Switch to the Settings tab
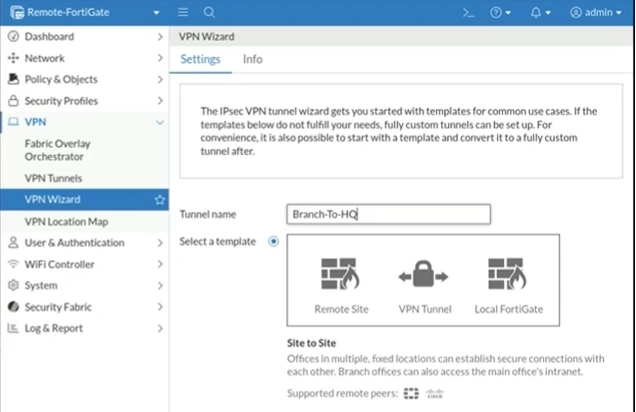Viewport: 636px width, 412px height. coord(200,60)
